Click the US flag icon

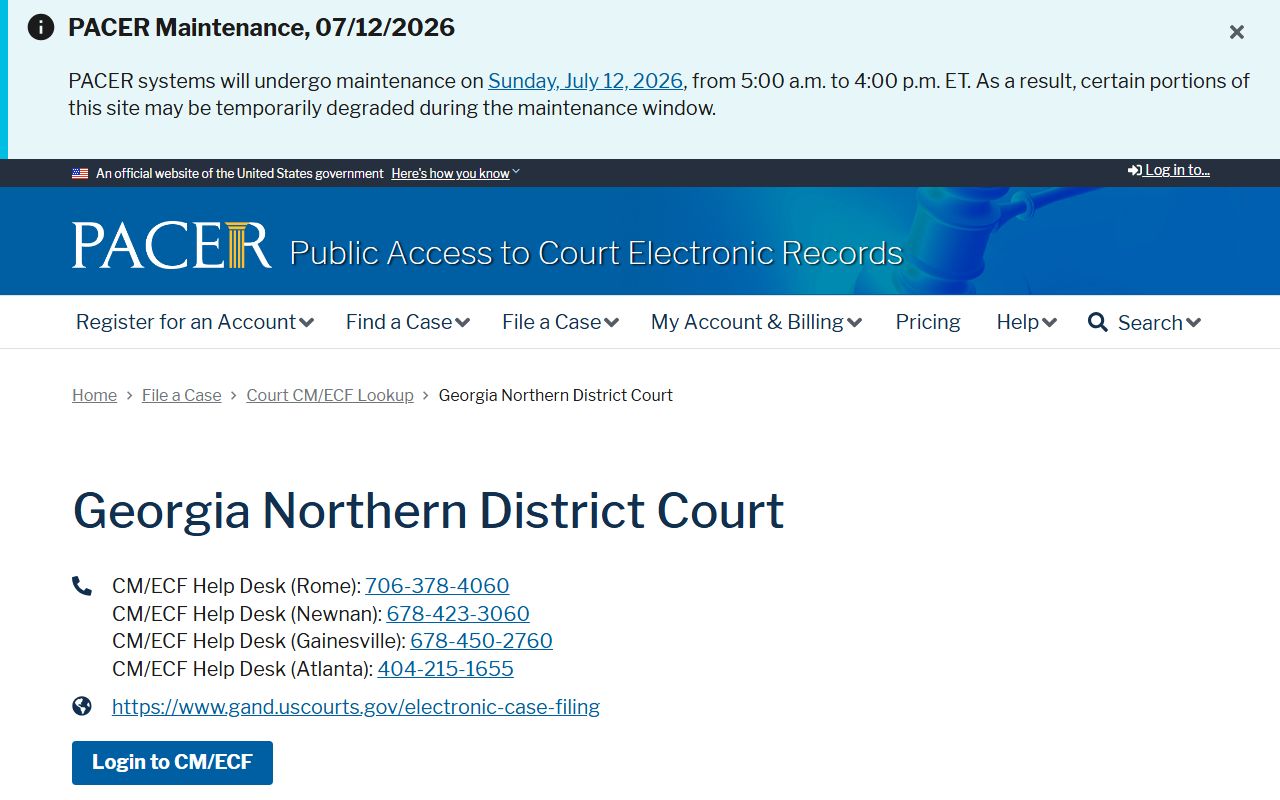(x=80, y=173)
